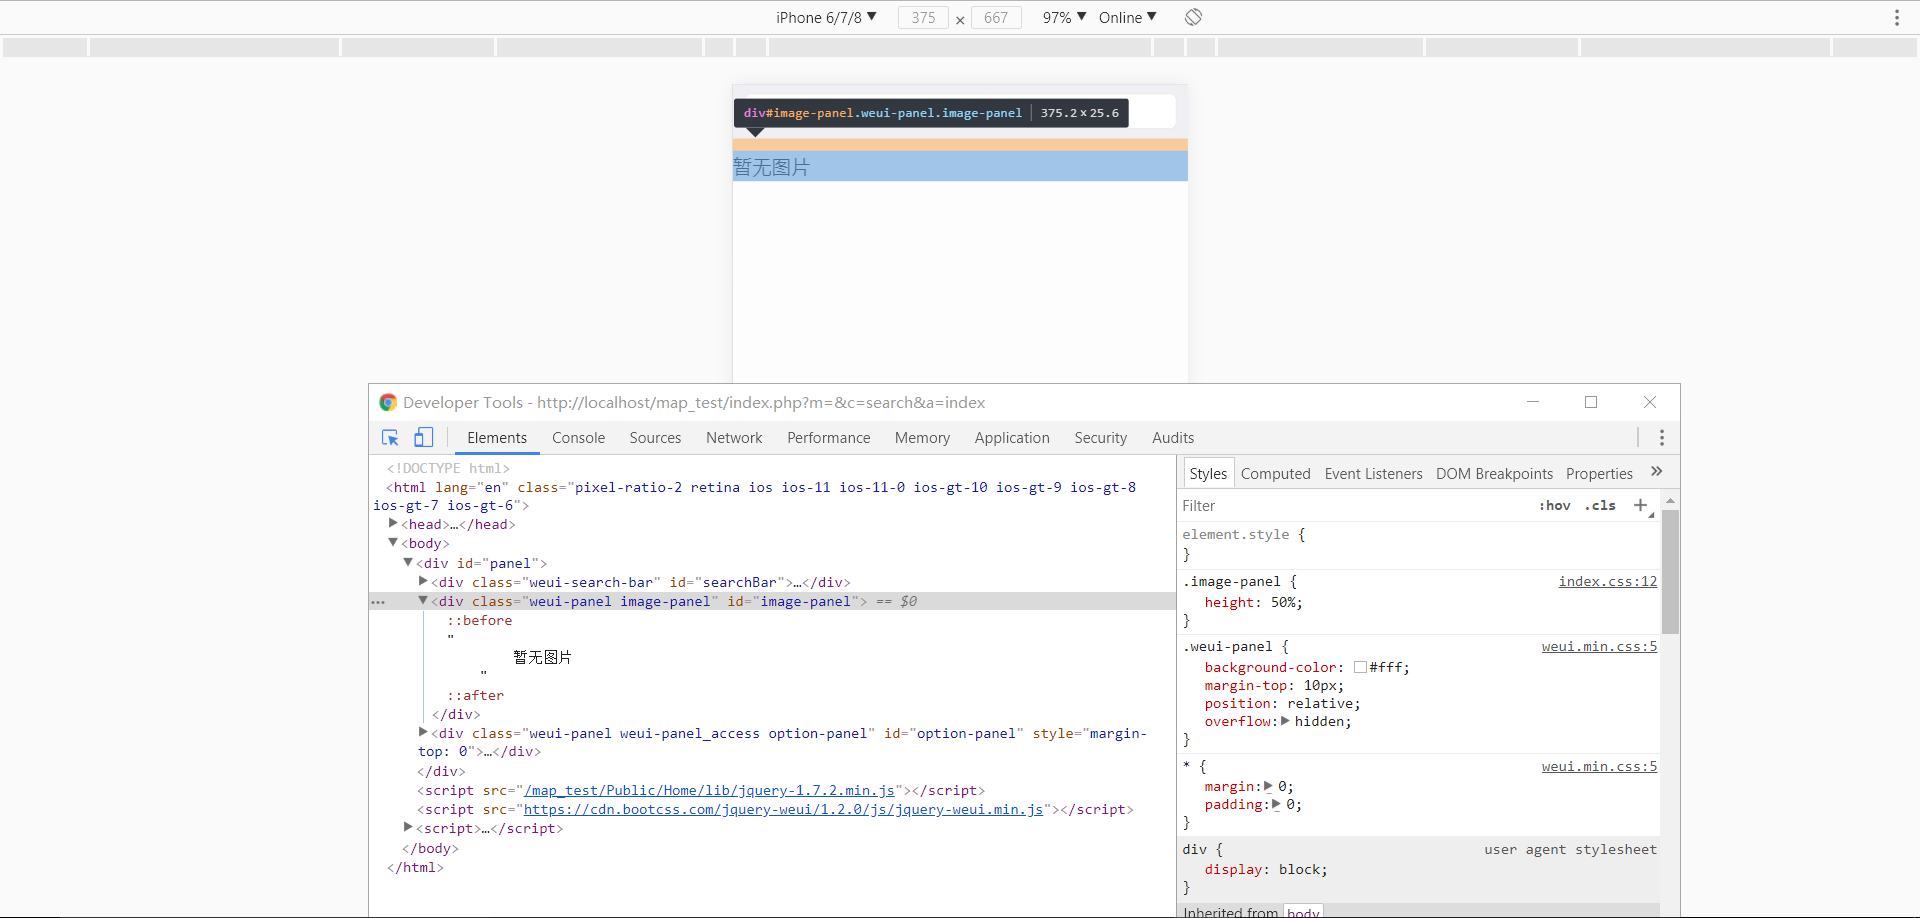Open weui.min.css:5 link for universal selector rule
Image resolution: width=1920 pixels, height=918 pixels.
1599,767
